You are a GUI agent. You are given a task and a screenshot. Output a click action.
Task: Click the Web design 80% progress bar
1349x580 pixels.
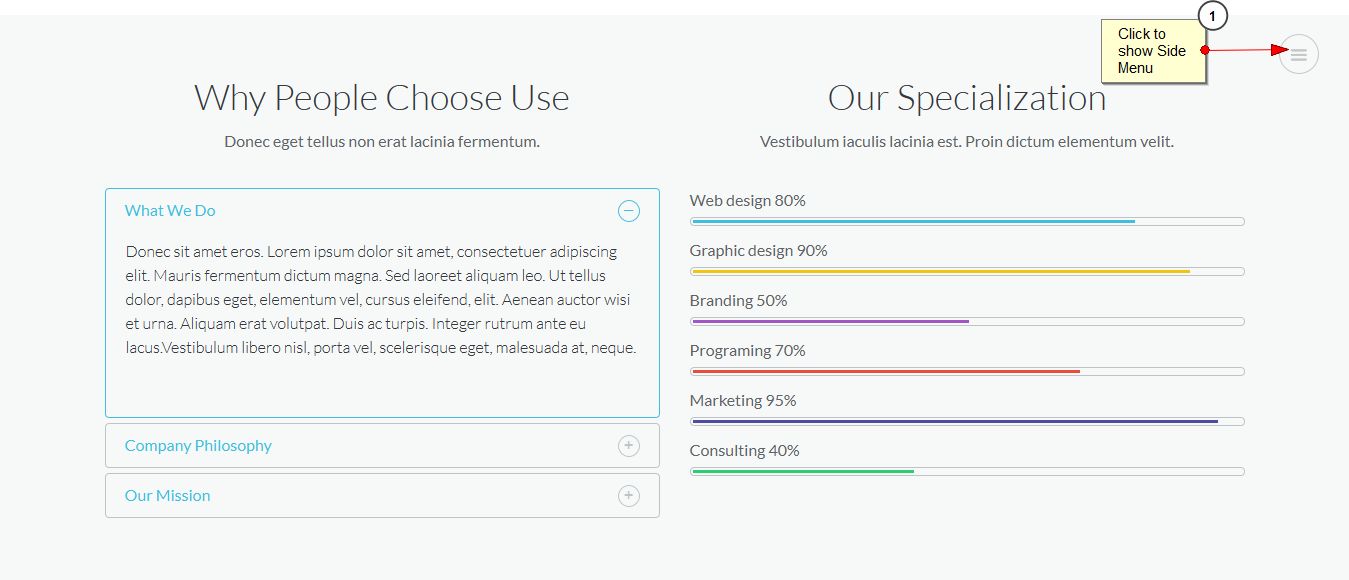pos(967,221)
